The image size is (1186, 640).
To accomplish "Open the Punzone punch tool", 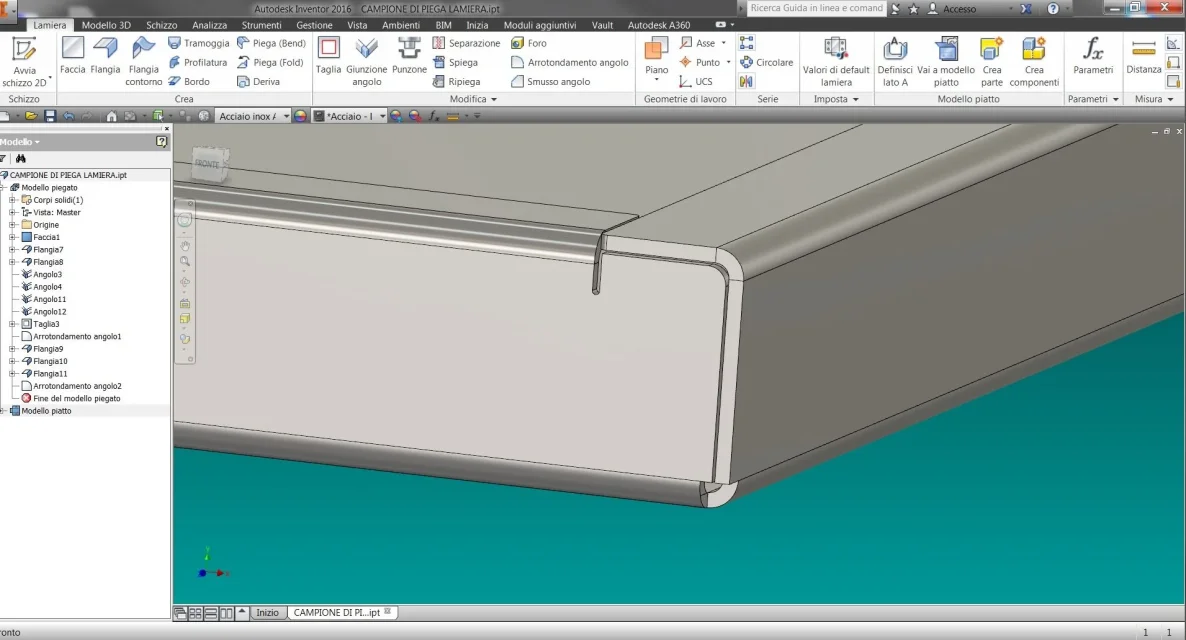I will click(x=409, y=56).
